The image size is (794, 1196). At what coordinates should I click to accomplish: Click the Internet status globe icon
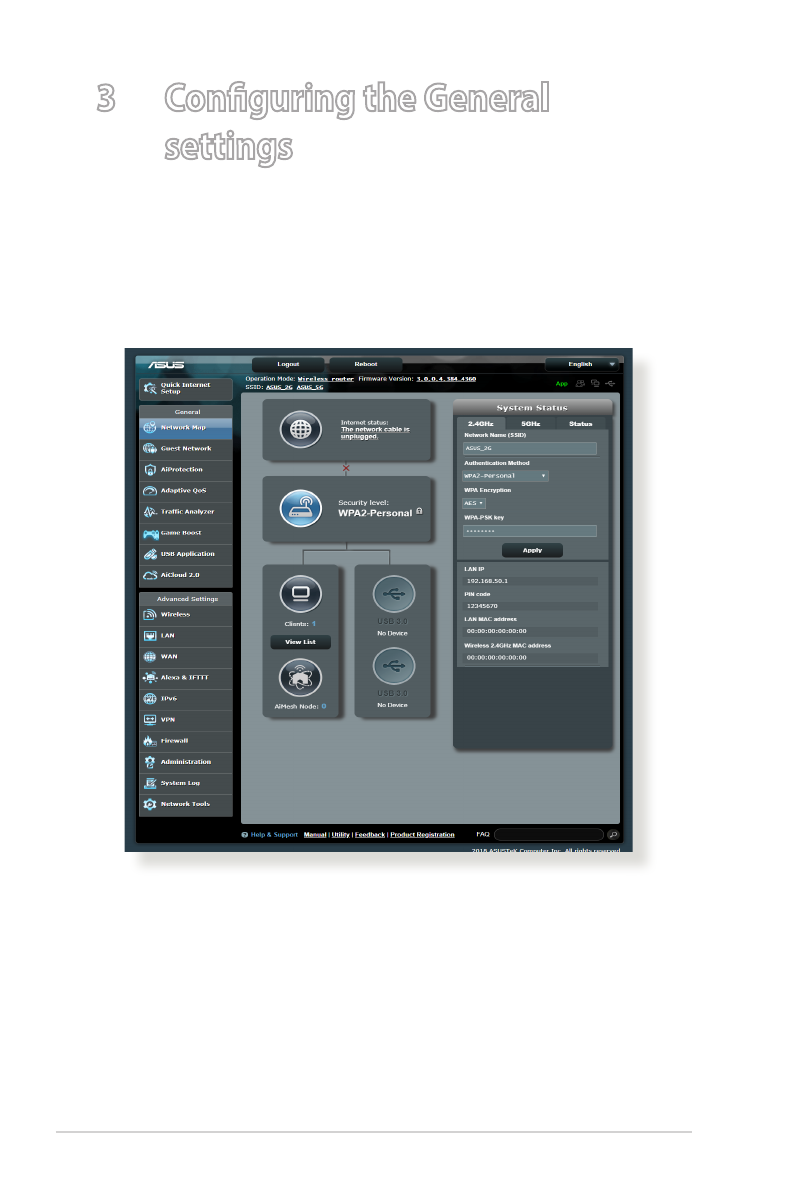pos(300,429)
